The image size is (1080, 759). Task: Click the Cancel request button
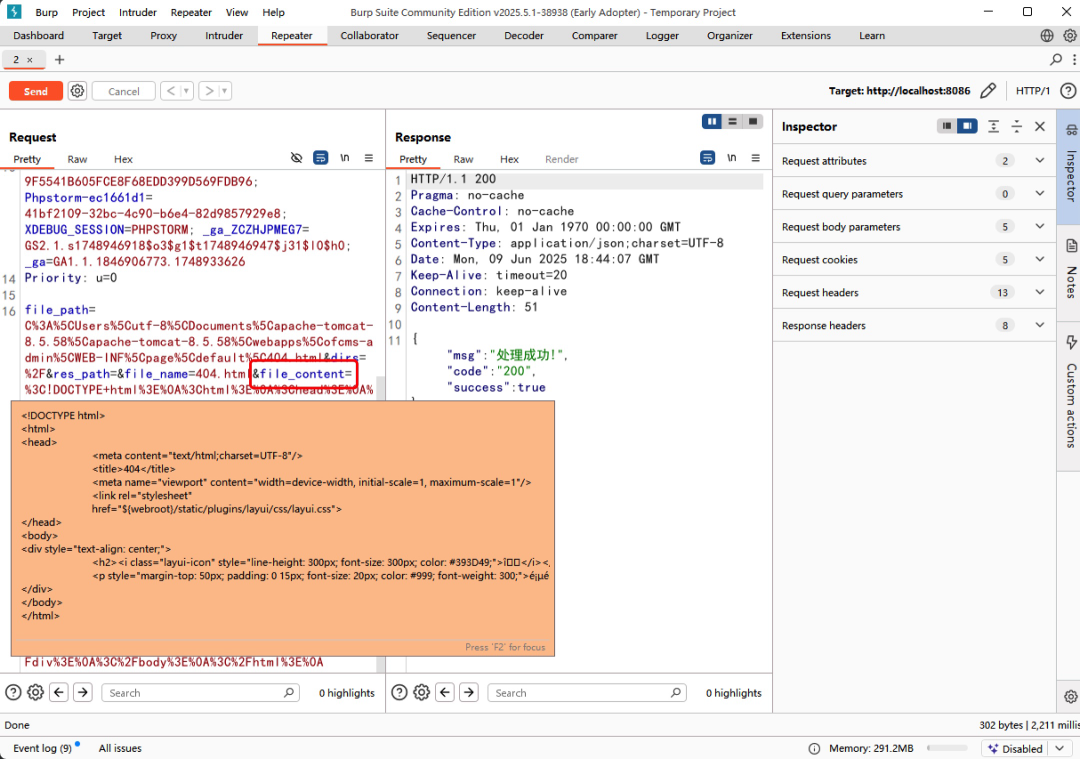123,91
